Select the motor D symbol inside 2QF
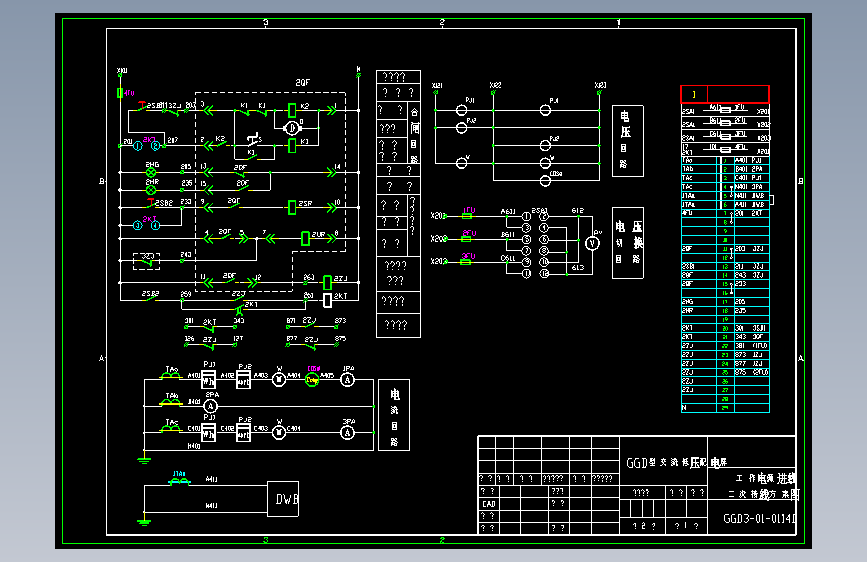 (x=292, y=128)
